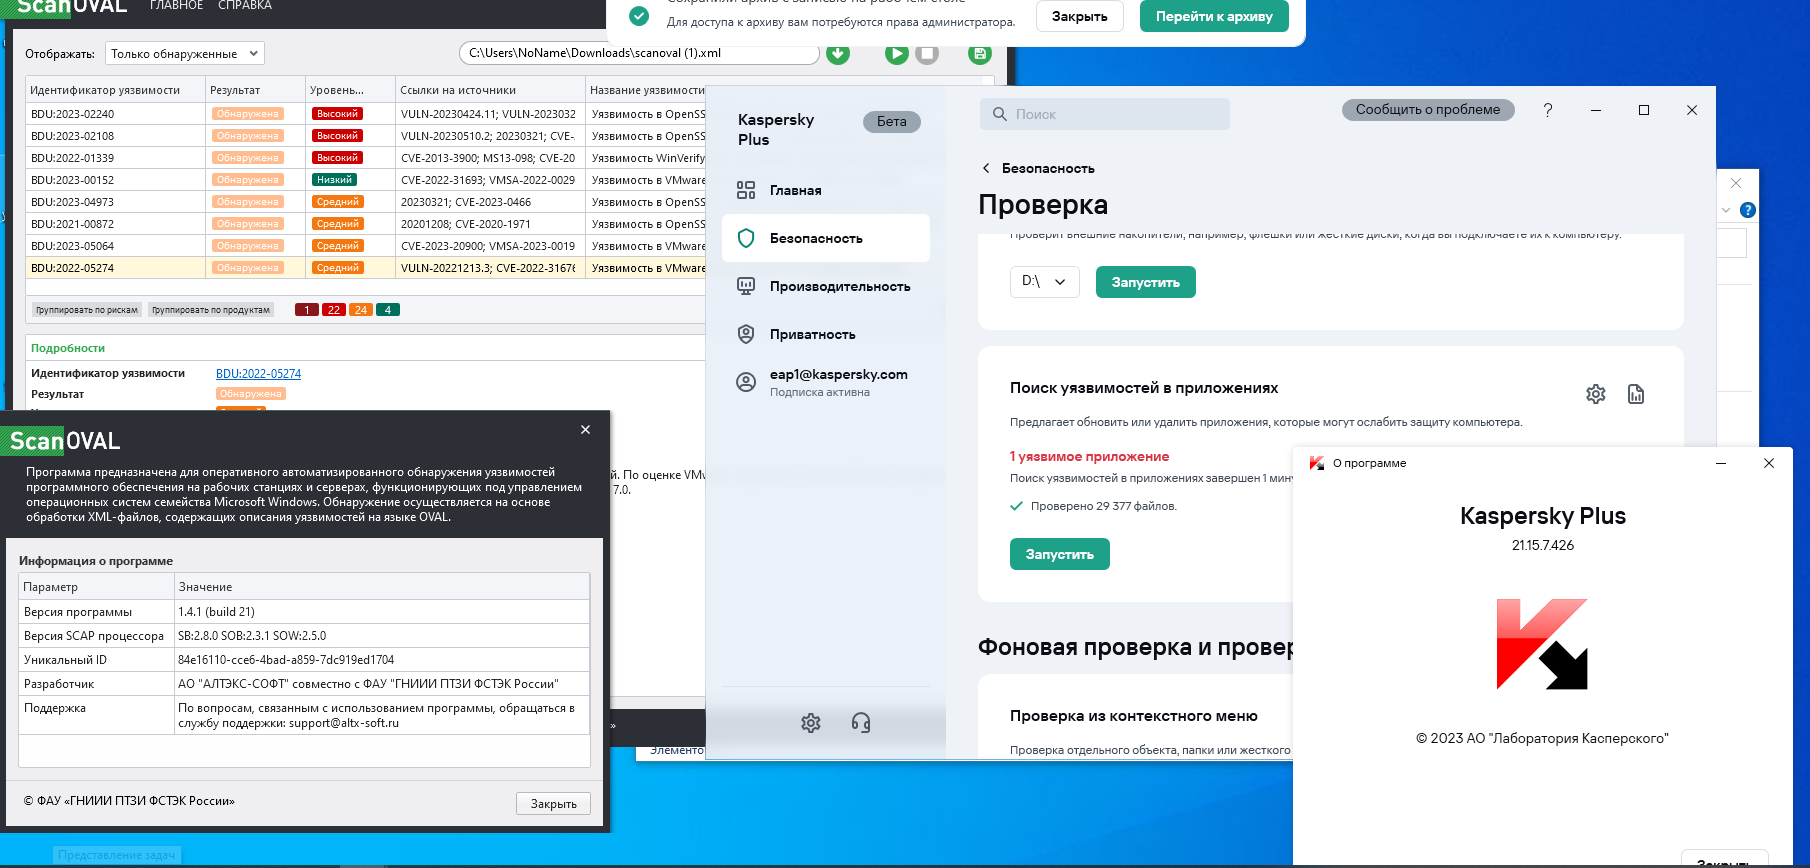
Task: Click the dark red count badge 1
Action: (x=307, y=310)
